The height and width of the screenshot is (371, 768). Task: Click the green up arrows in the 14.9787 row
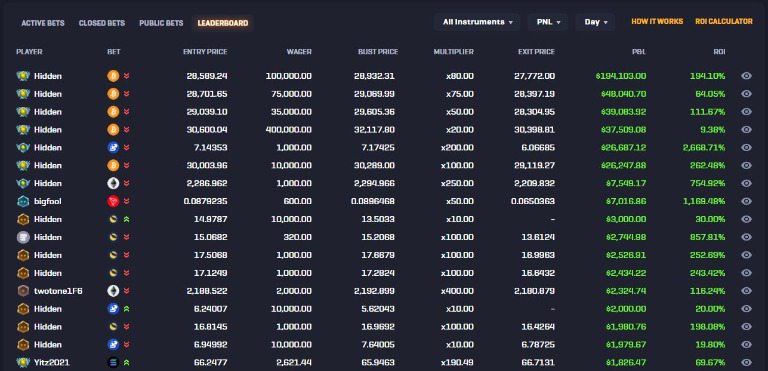pyautogui.click(x=127, y=219)
